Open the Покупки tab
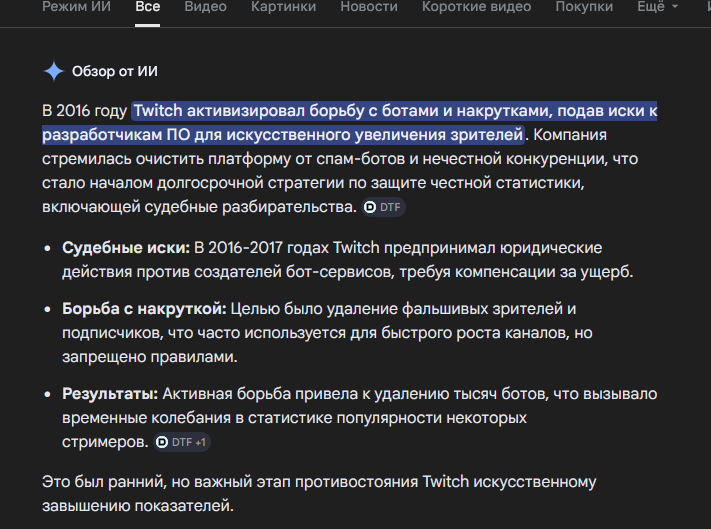Screen dimensions: 711x529 tap(584, 7)
